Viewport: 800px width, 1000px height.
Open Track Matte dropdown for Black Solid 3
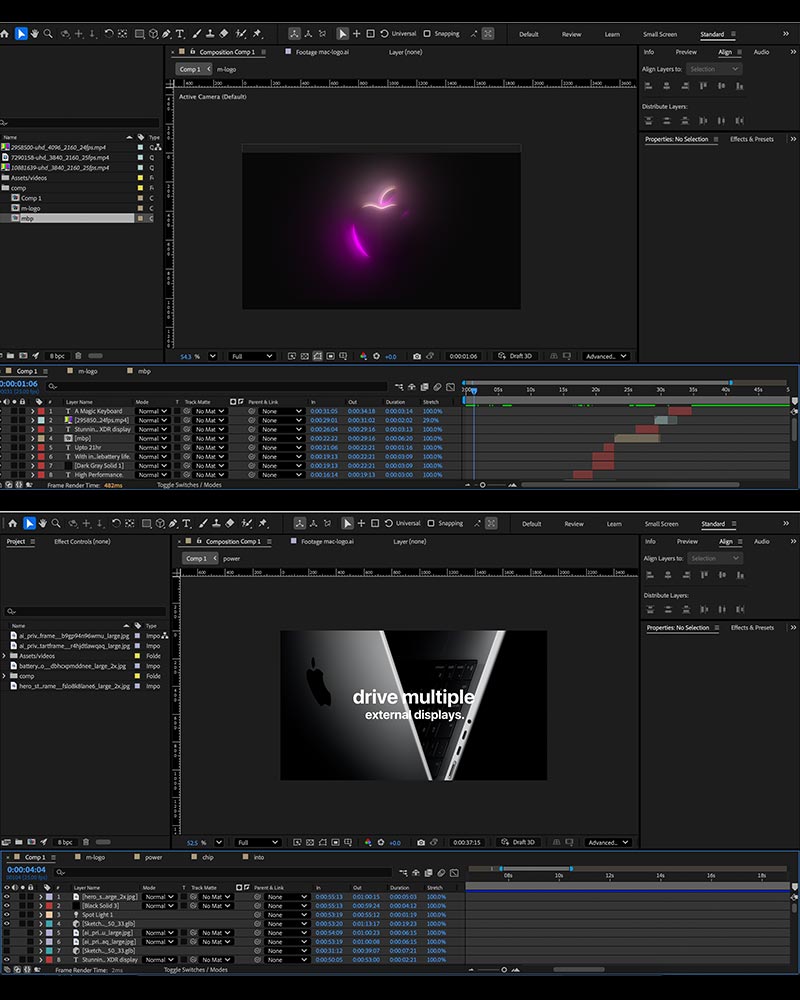213,906
